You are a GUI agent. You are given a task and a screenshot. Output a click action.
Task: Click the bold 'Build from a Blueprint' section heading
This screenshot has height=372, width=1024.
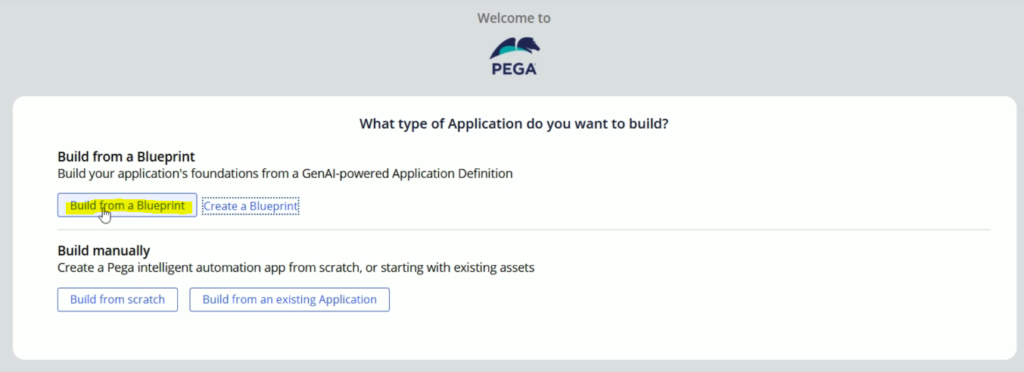(x=127, y=157)
